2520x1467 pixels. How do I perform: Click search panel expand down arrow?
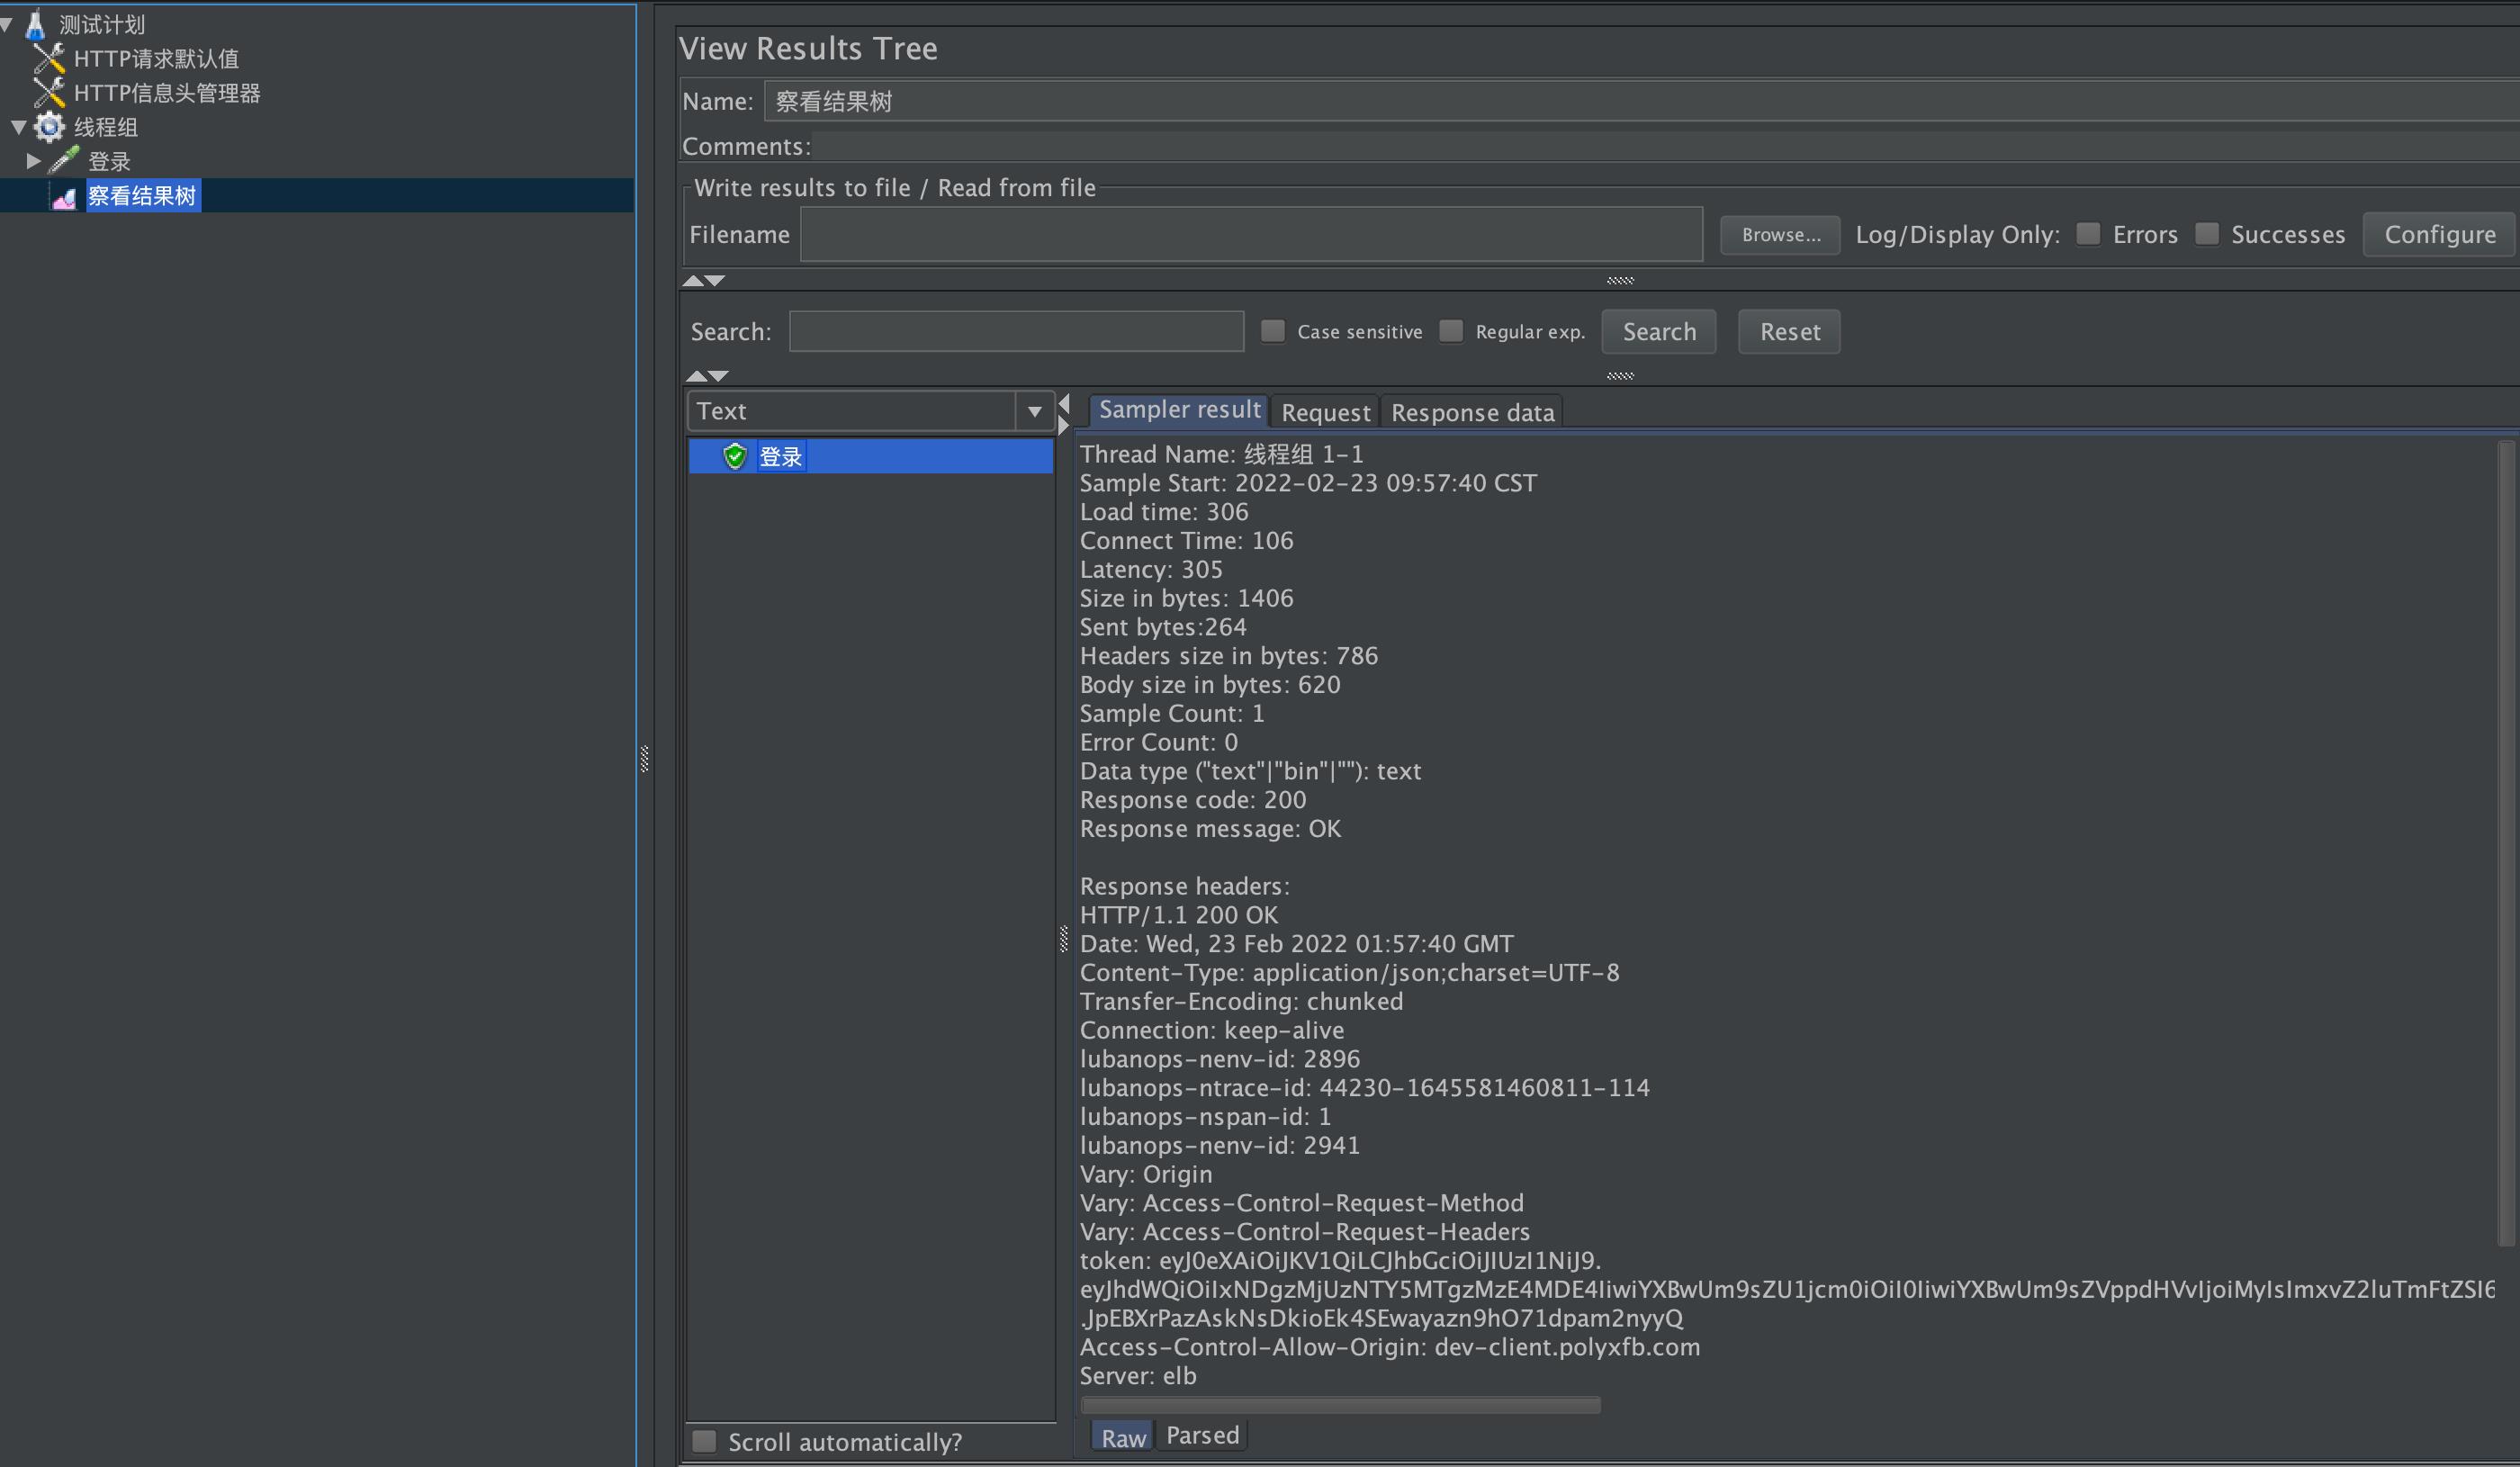click(719, 377)
